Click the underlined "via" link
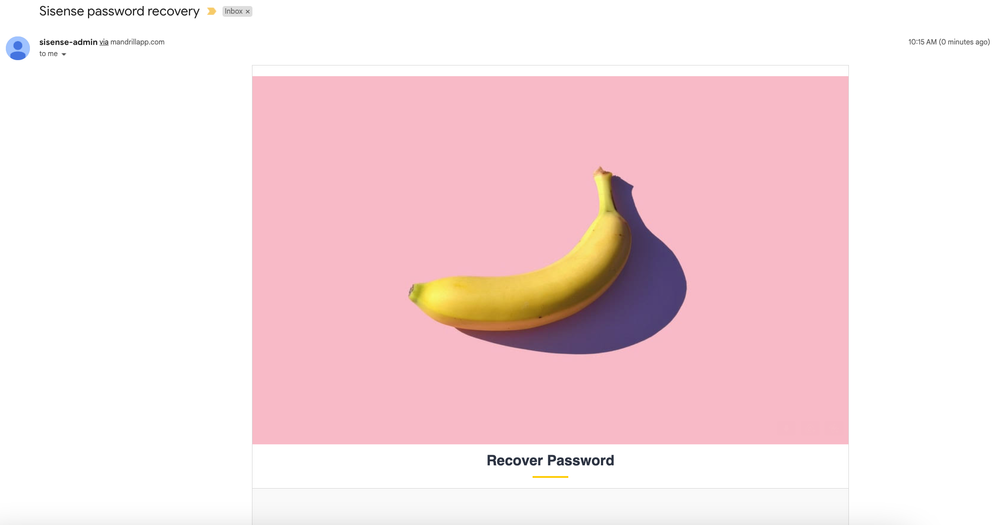The height and width of the screenshot is (525, 999). (x=104, y=42)
